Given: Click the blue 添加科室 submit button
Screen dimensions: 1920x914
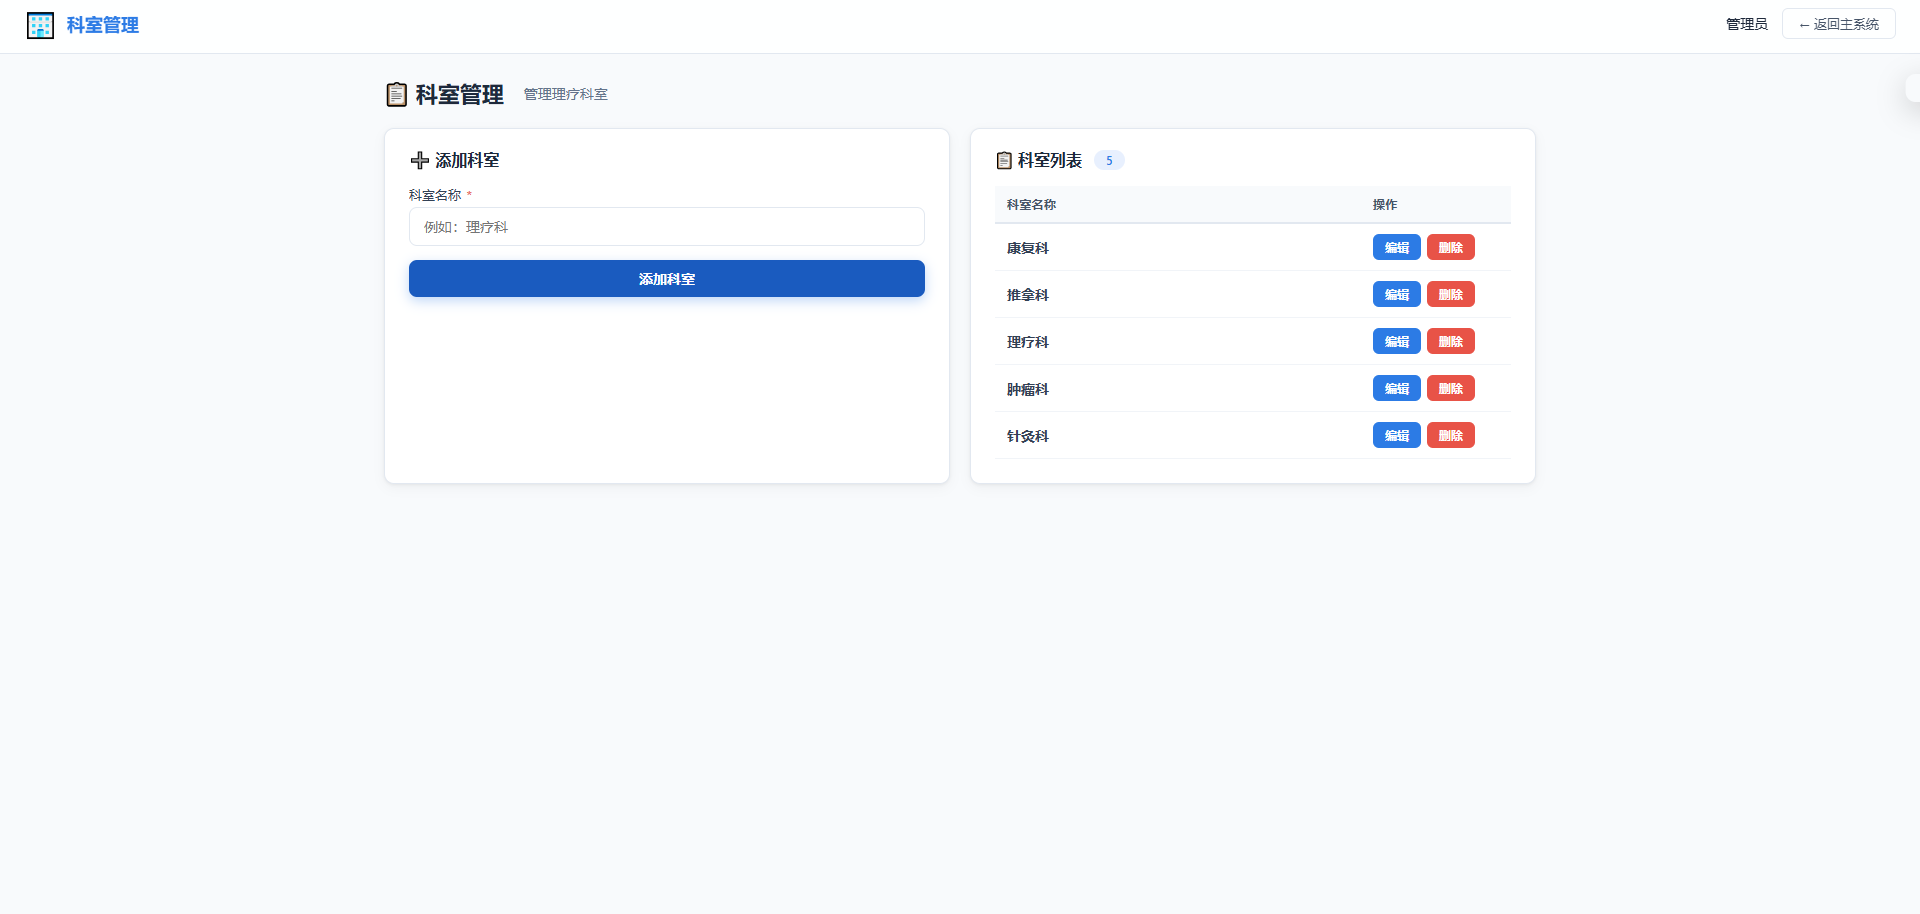Looking at the screenshot, I should click(x=667, y=279).
